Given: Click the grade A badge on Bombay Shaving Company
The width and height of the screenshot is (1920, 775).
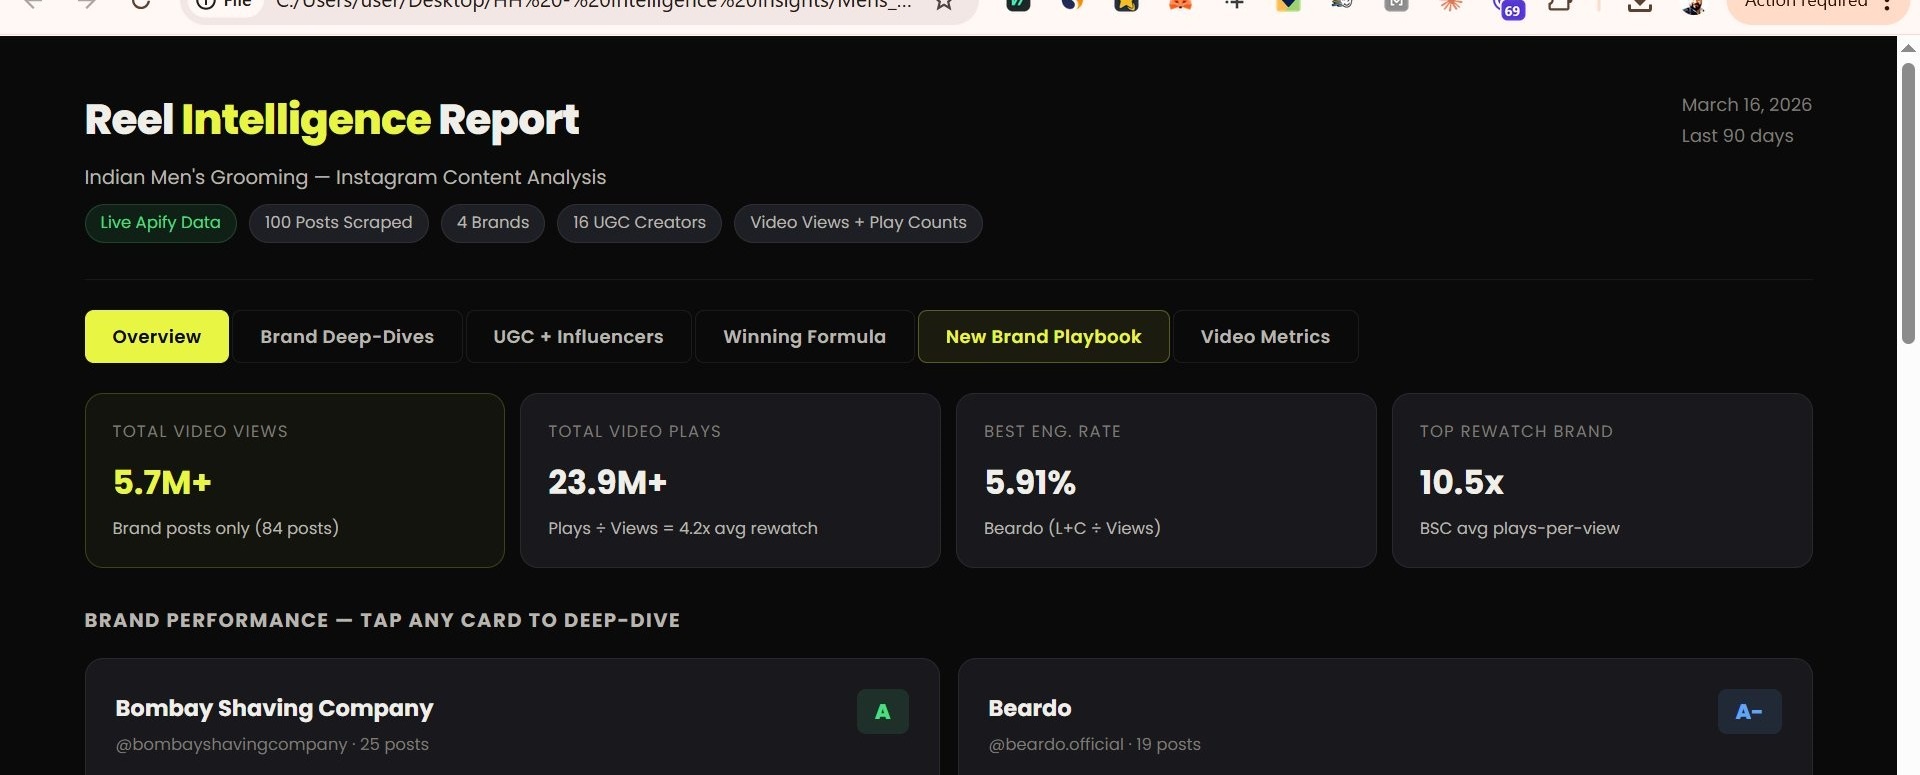Looking at the screenshot, I should (882, 711).
